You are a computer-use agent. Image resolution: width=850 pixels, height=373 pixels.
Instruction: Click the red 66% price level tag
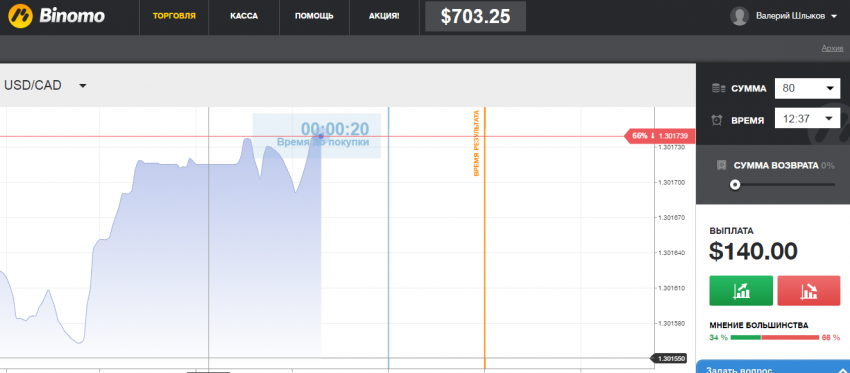pyautogui.click(x=659, y=136)
